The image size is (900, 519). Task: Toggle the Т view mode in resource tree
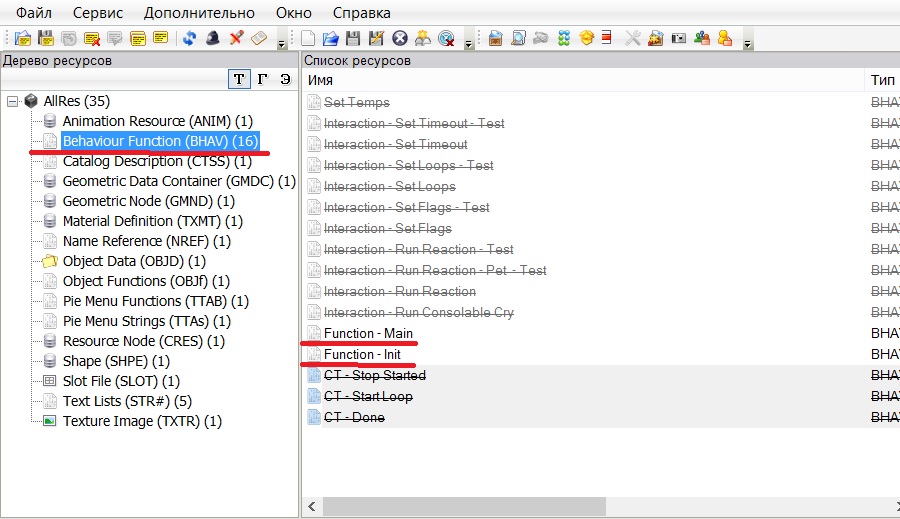pos(239,79)
